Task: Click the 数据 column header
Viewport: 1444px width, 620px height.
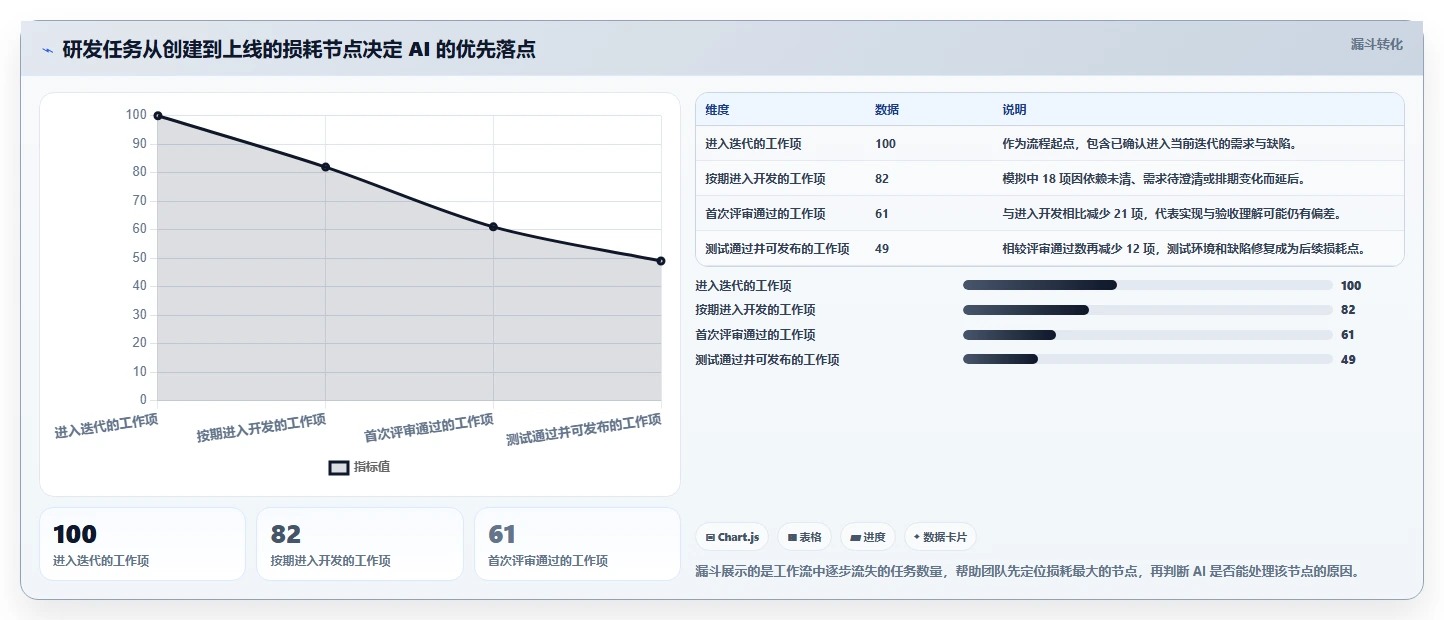Action: [887, 110]
